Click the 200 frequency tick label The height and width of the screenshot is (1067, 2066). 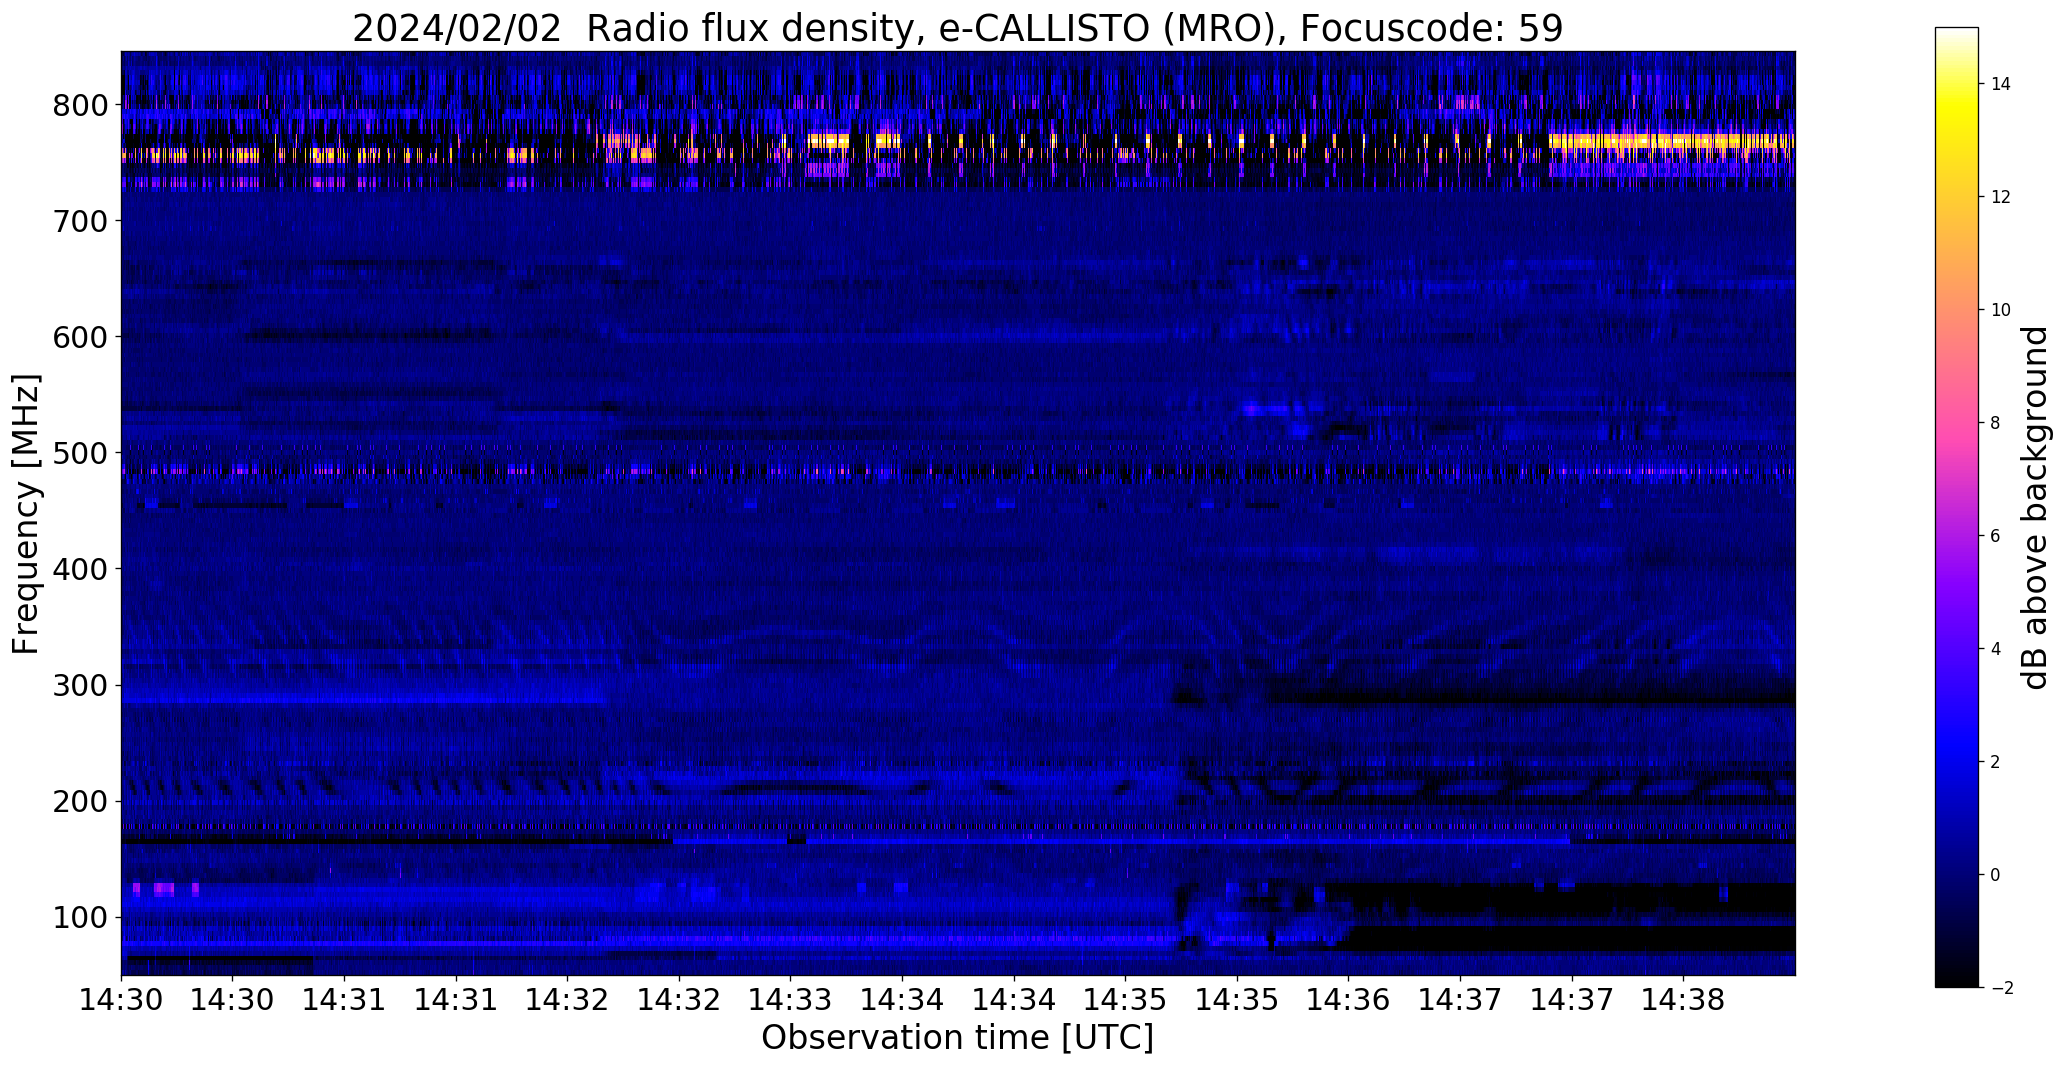(81, 801)
